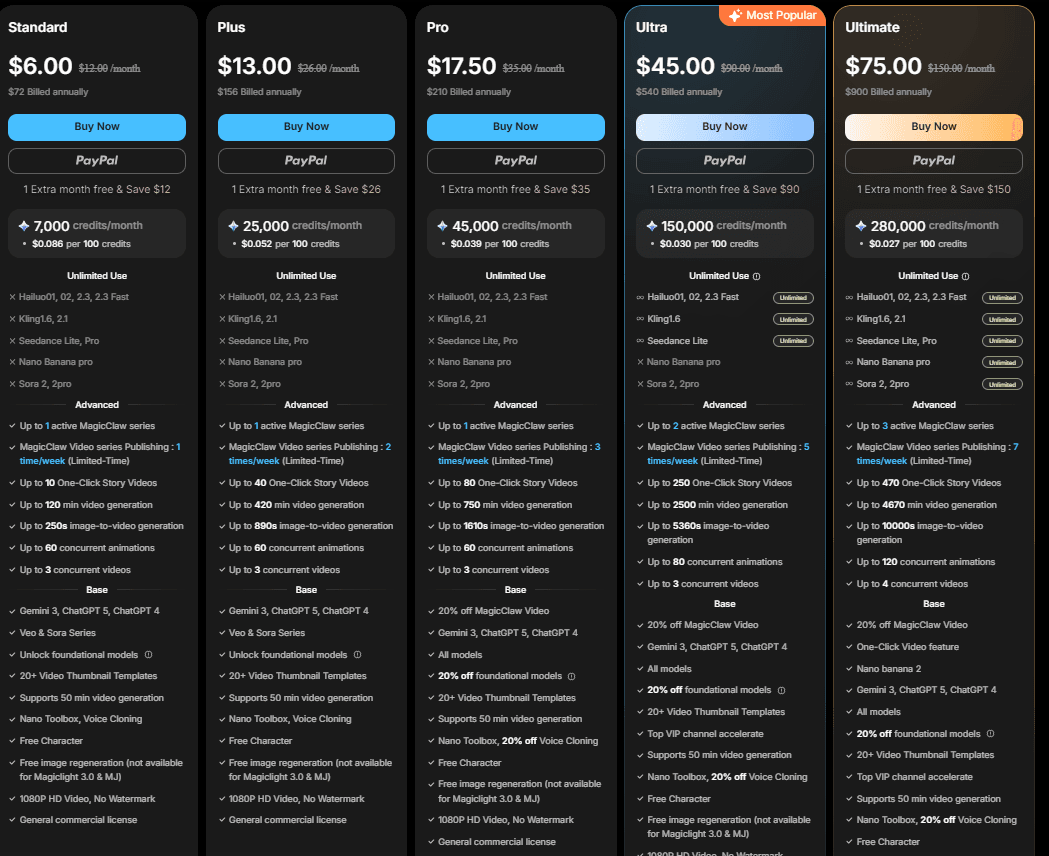The width and height of the screenshot is (1049, 856).
Task: Click Unlimited badge beside Ultra's Kling1.6
Action: click(793, 320)
